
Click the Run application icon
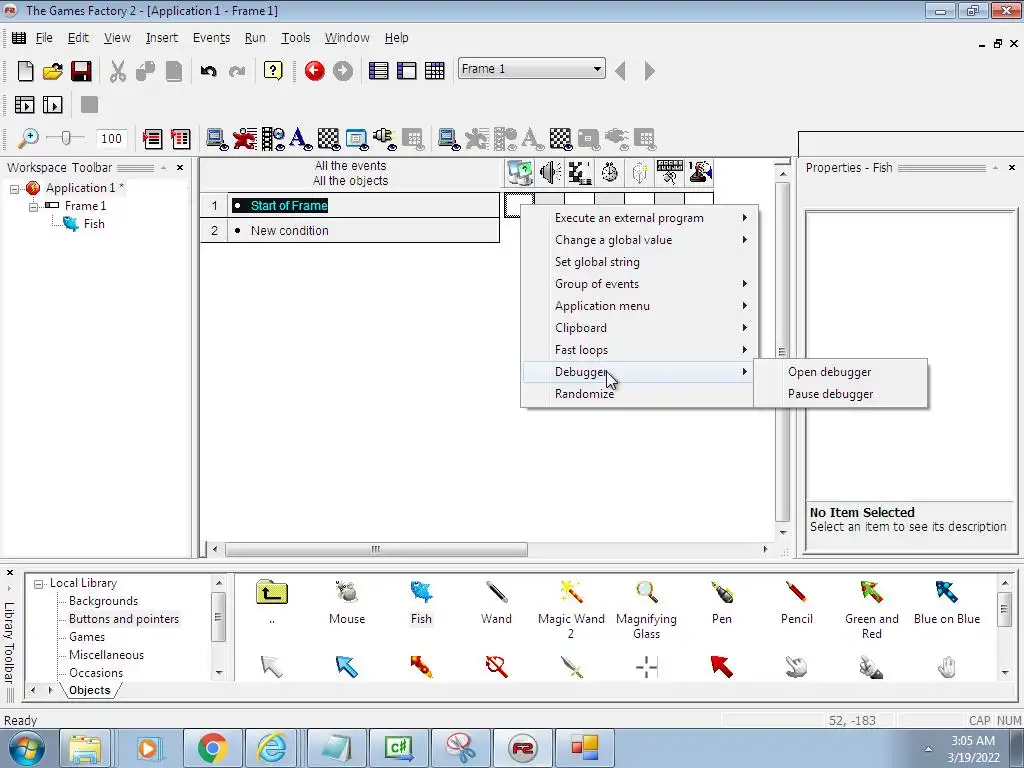tap(24, 104)
